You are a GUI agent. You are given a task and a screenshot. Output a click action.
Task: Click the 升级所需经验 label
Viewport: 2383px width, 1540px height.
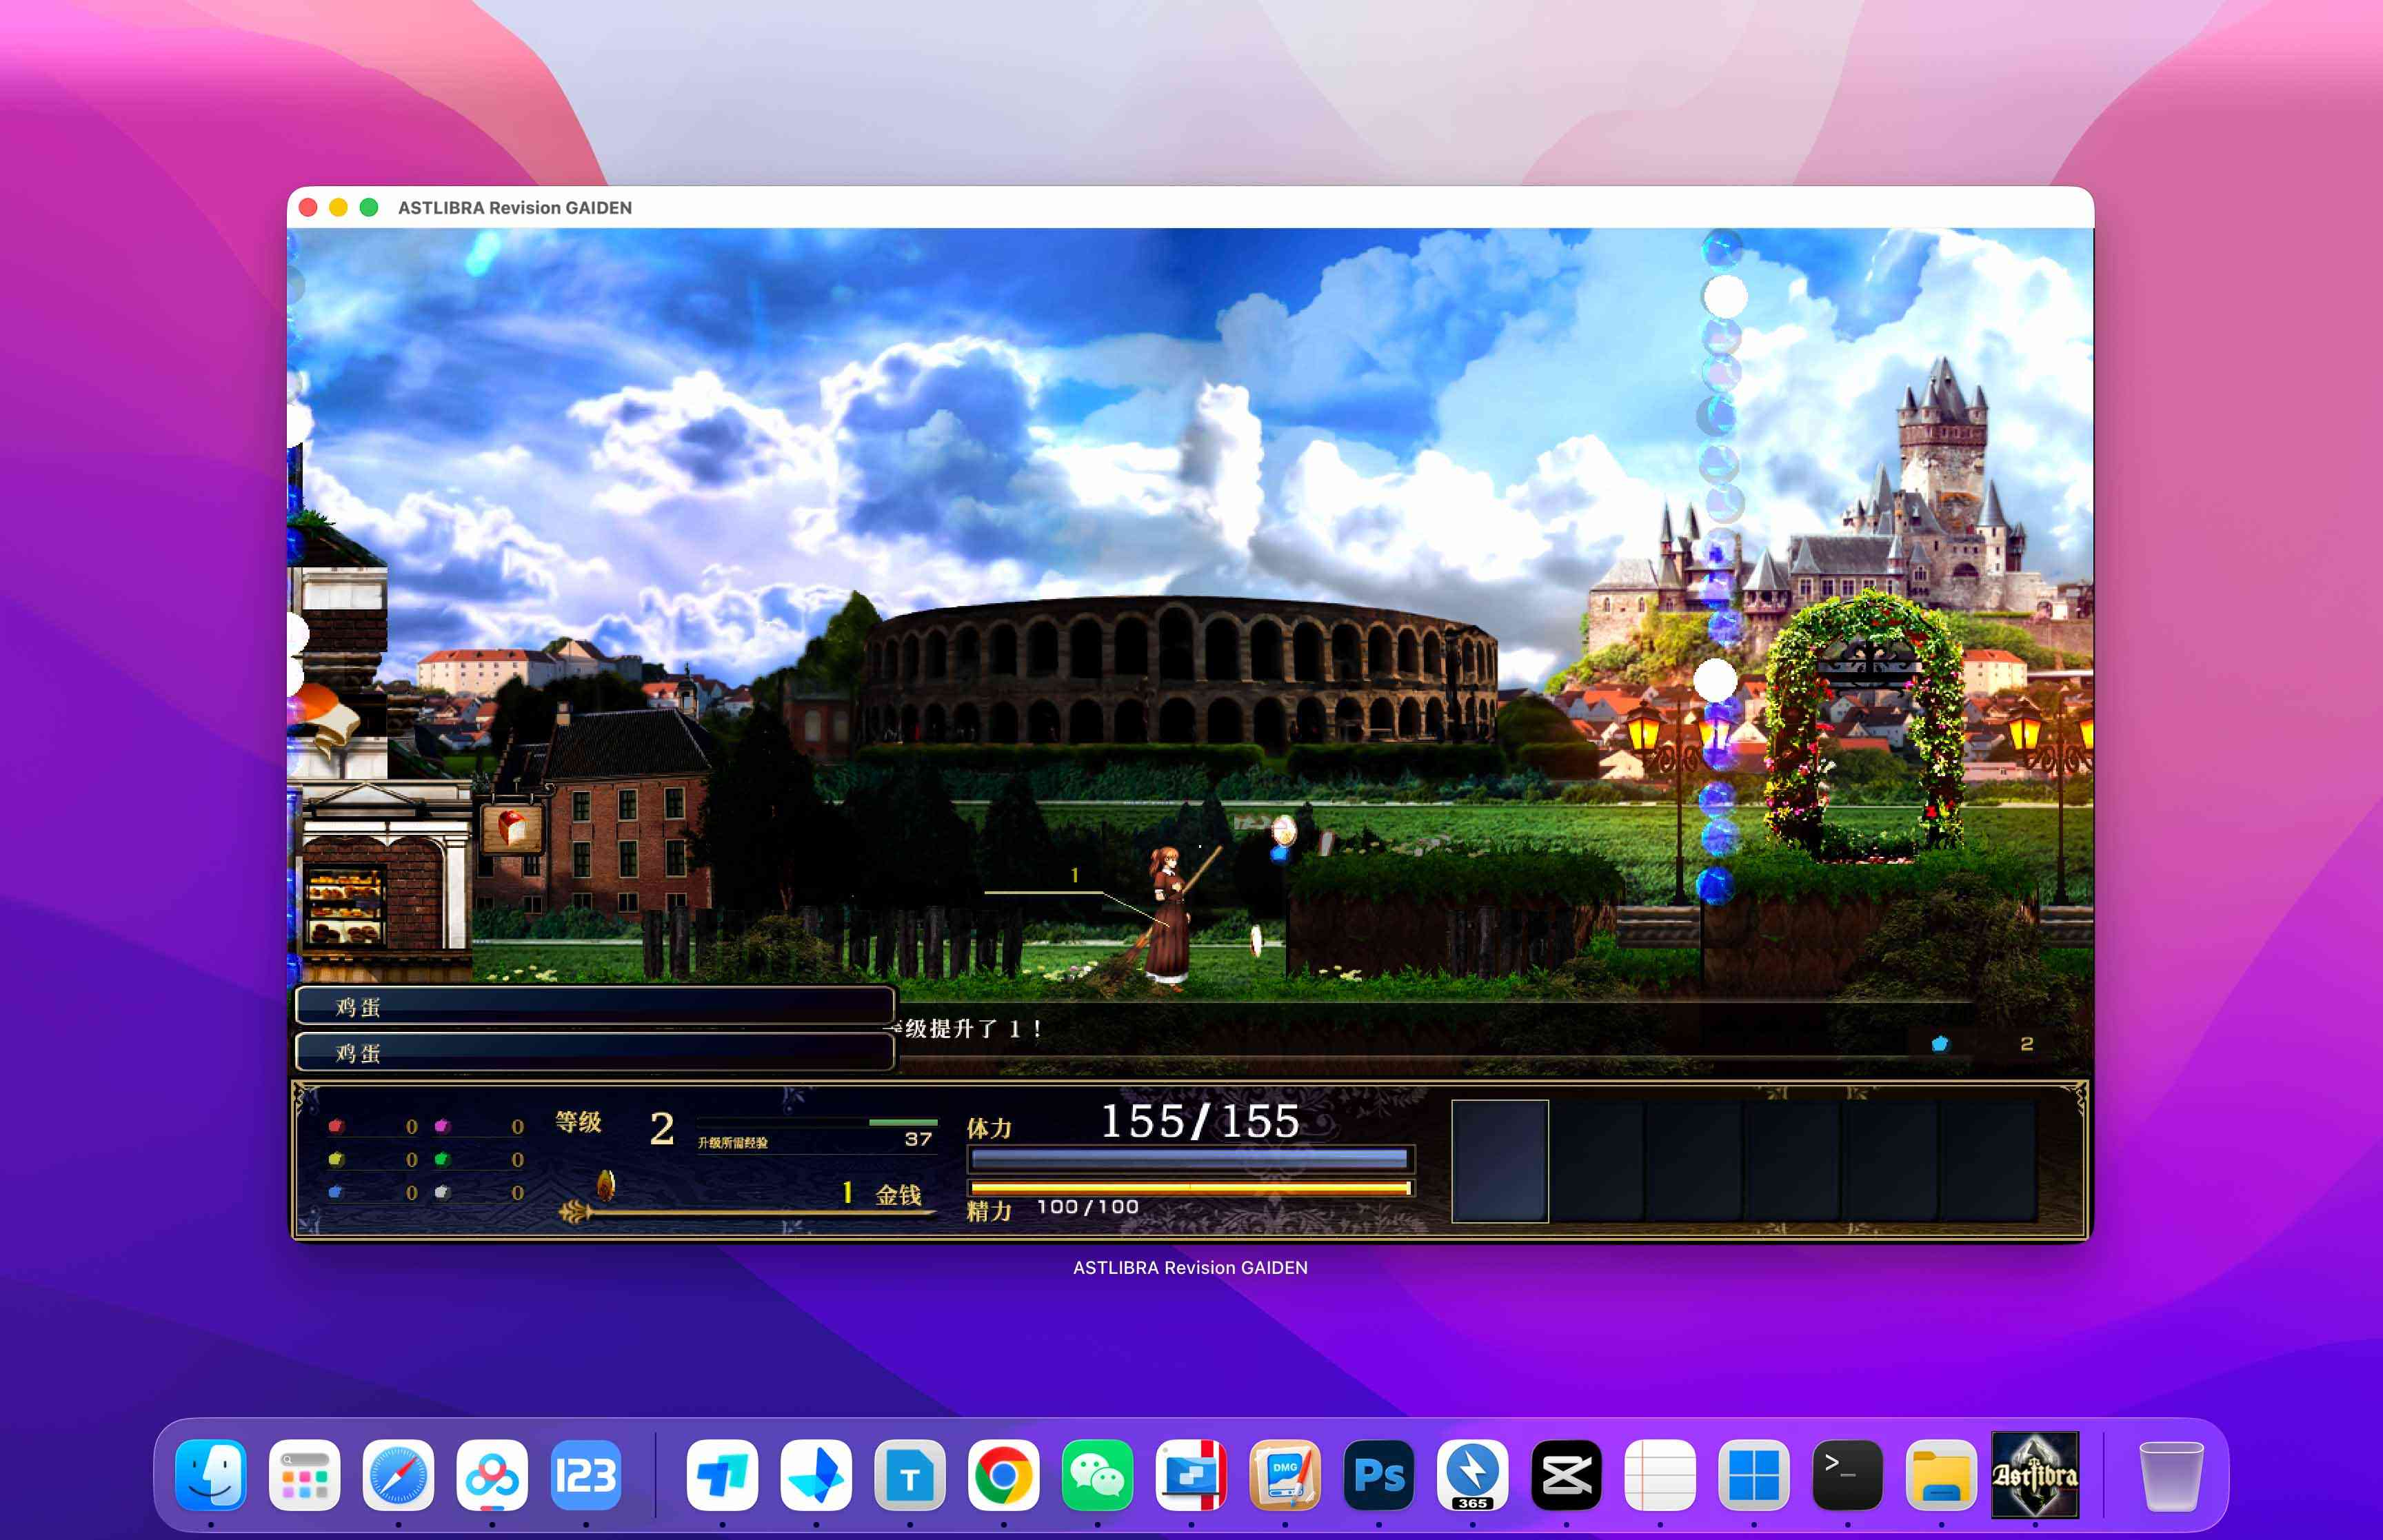733,1143
